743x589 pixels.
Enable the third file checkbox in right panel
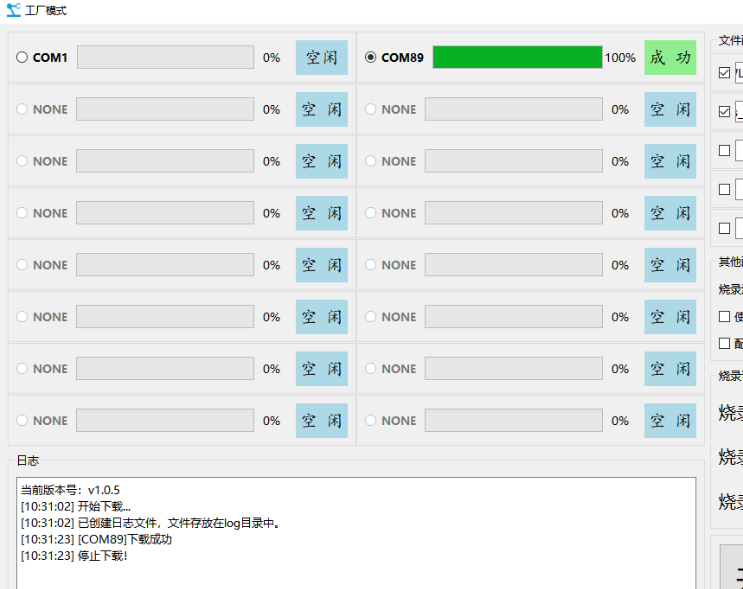point(725,151)
